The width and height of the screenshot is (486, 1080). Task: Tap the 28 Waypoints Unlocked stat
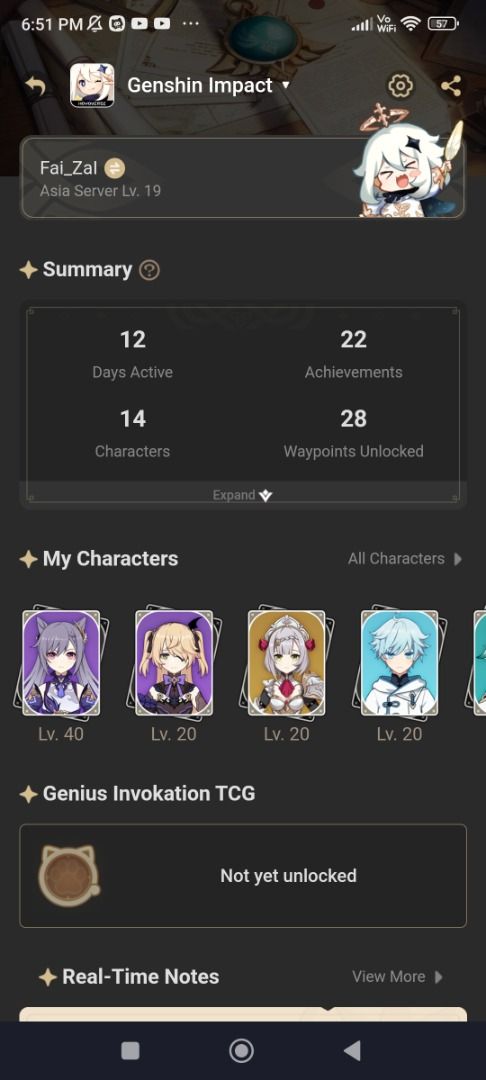click(353, 434)
